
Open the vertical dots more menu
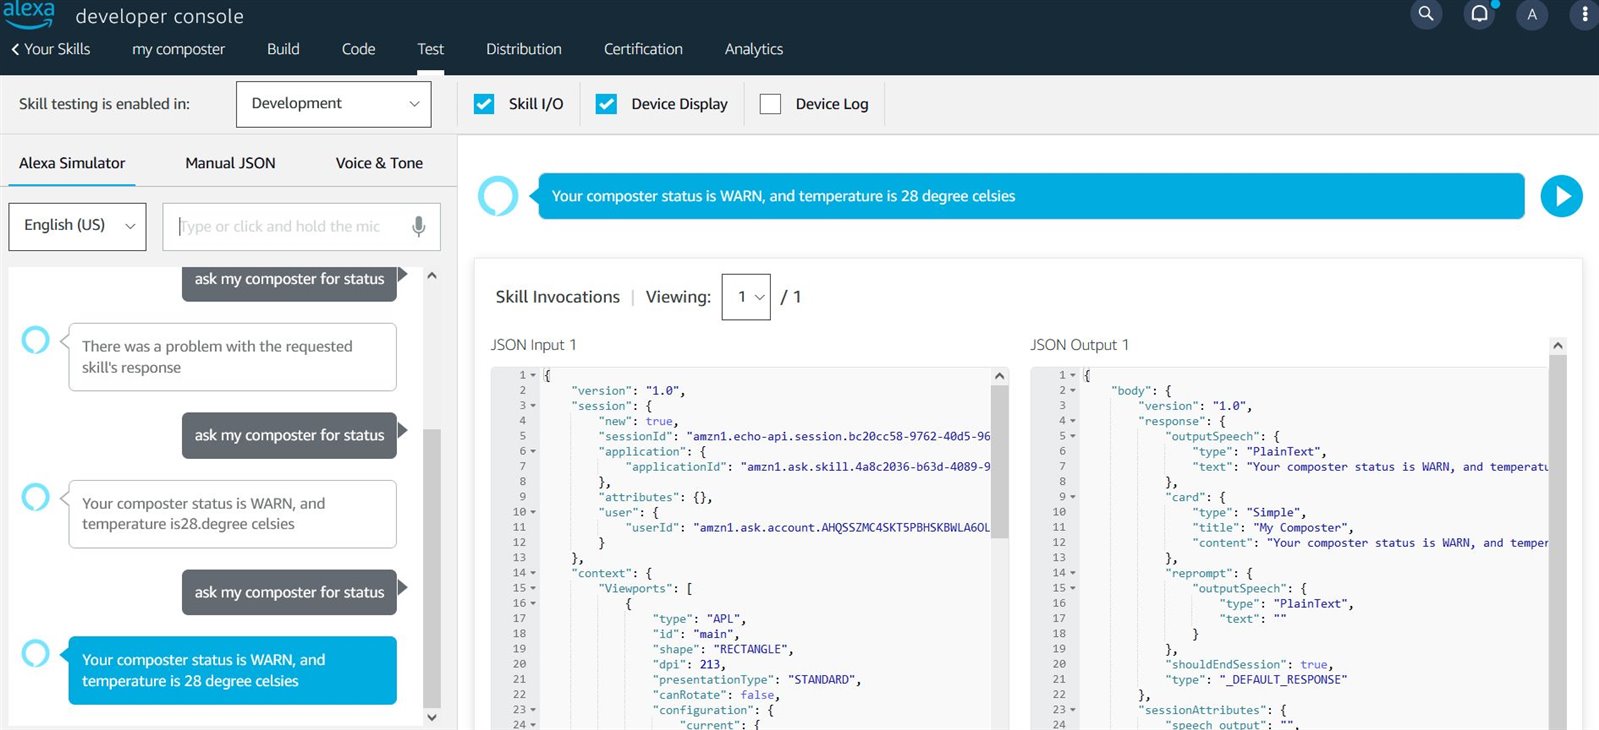[x=1585, y=14]
